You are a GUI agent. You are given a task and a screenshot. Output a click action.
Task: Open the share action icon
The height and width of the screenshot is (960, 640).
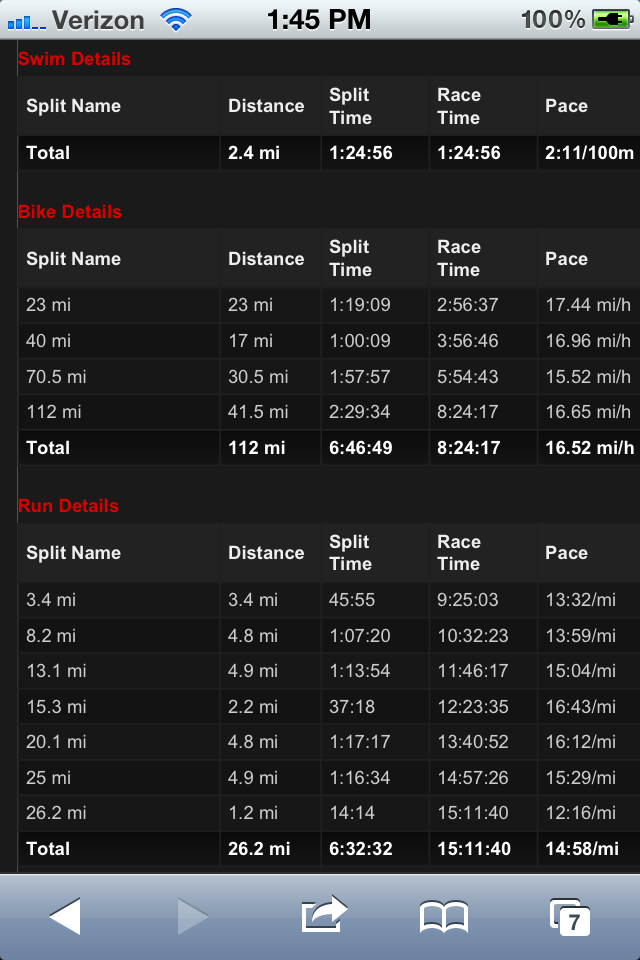(323, 915)
